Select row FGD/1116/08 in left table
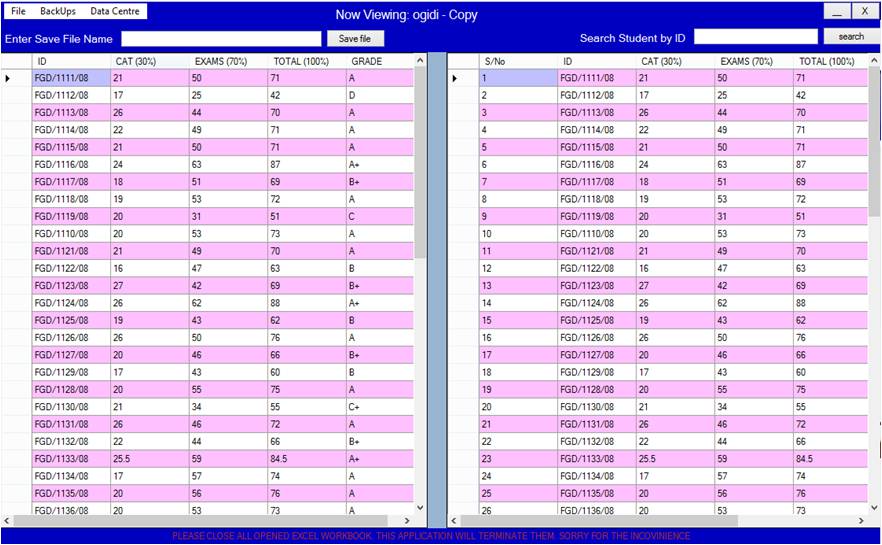 [x=70, y=164]
